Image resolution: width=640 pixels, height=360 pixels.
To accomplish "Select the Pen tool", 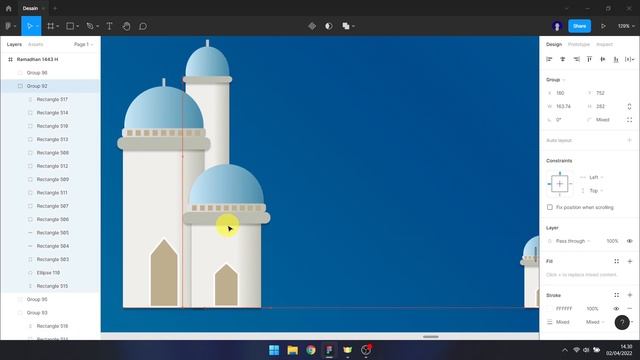I will pyautogui.click(x=90, y=26).
